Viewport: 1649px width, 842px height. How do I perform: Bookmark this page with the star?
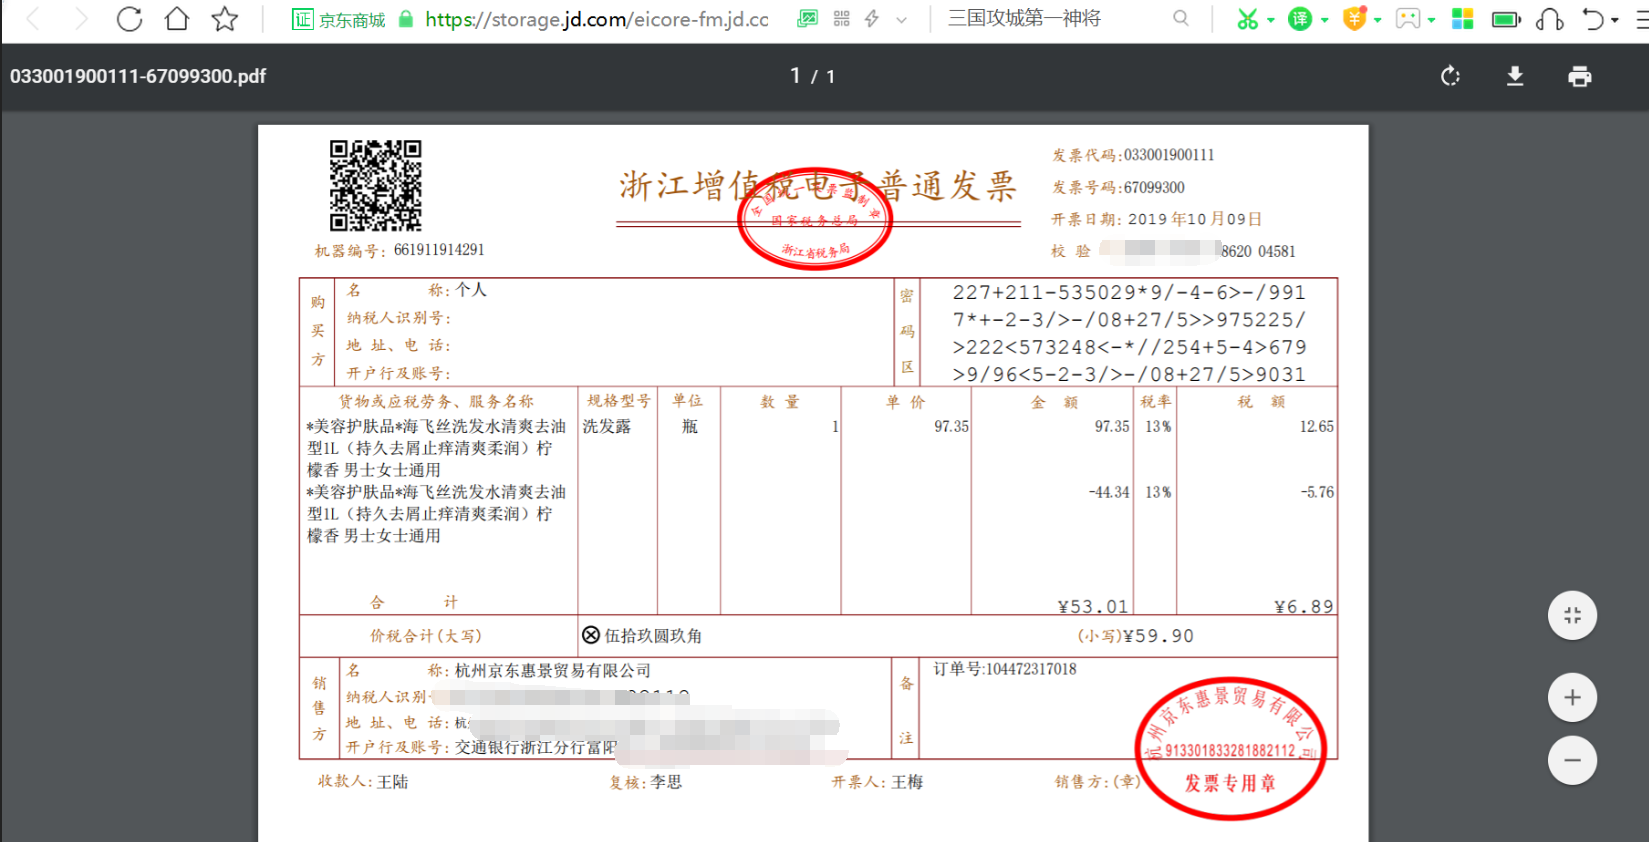click(225, 19)
